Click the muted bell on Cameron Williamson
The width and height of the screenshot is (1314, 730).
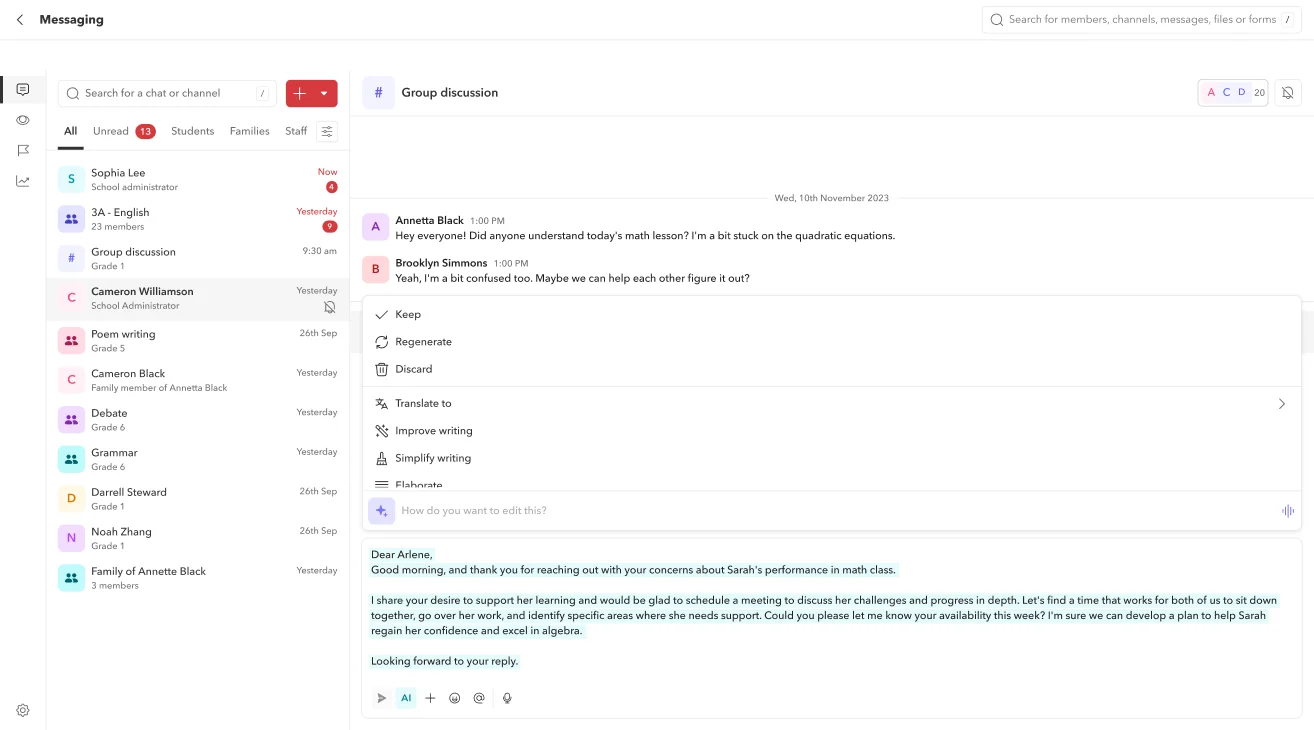(330, 307)
